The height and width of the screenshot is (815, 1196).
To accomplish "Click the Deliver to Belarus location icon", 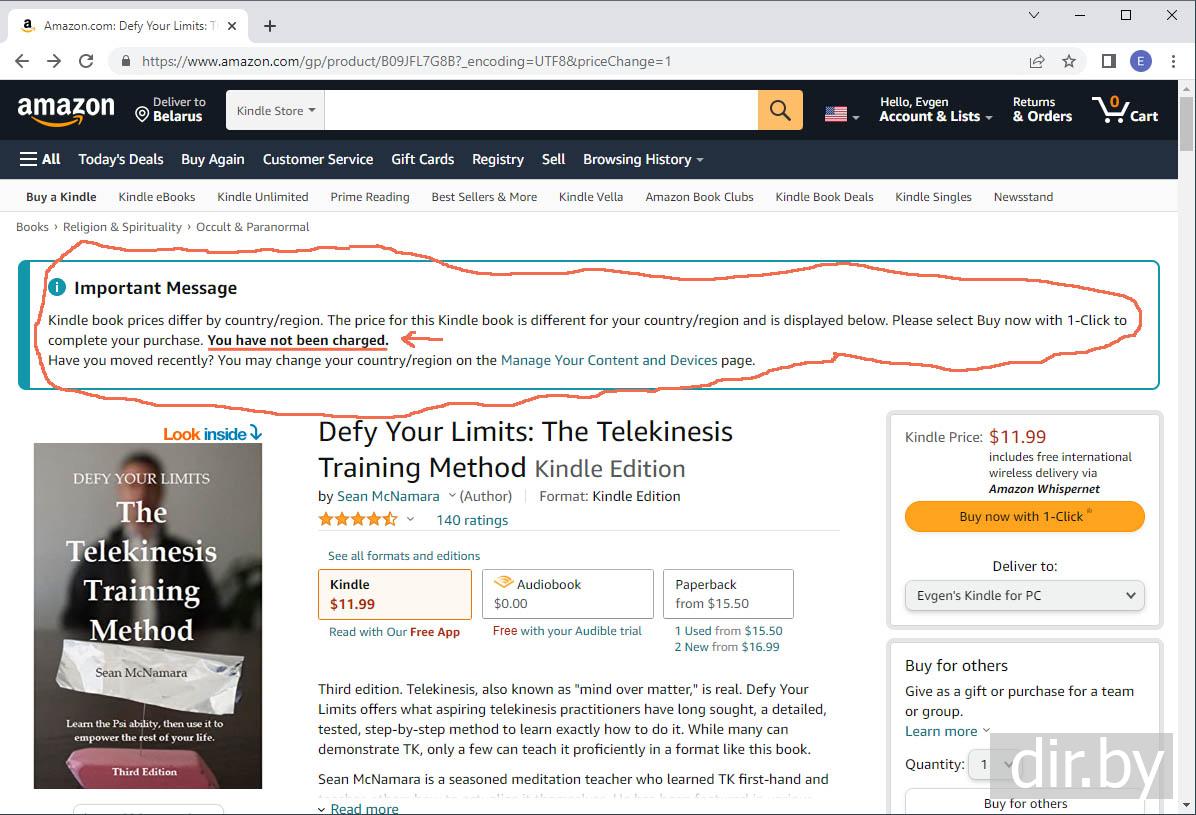I will pyautogui.click(x=142, y=114).
